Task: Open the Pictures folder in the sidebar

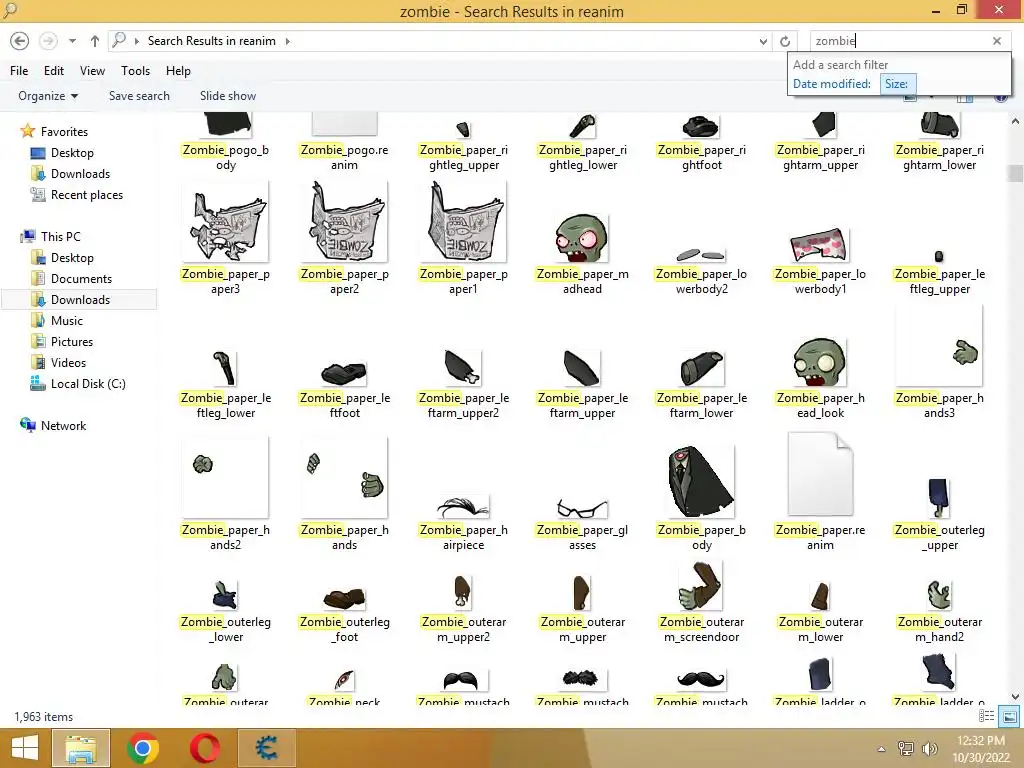Action: coord(72,342)
